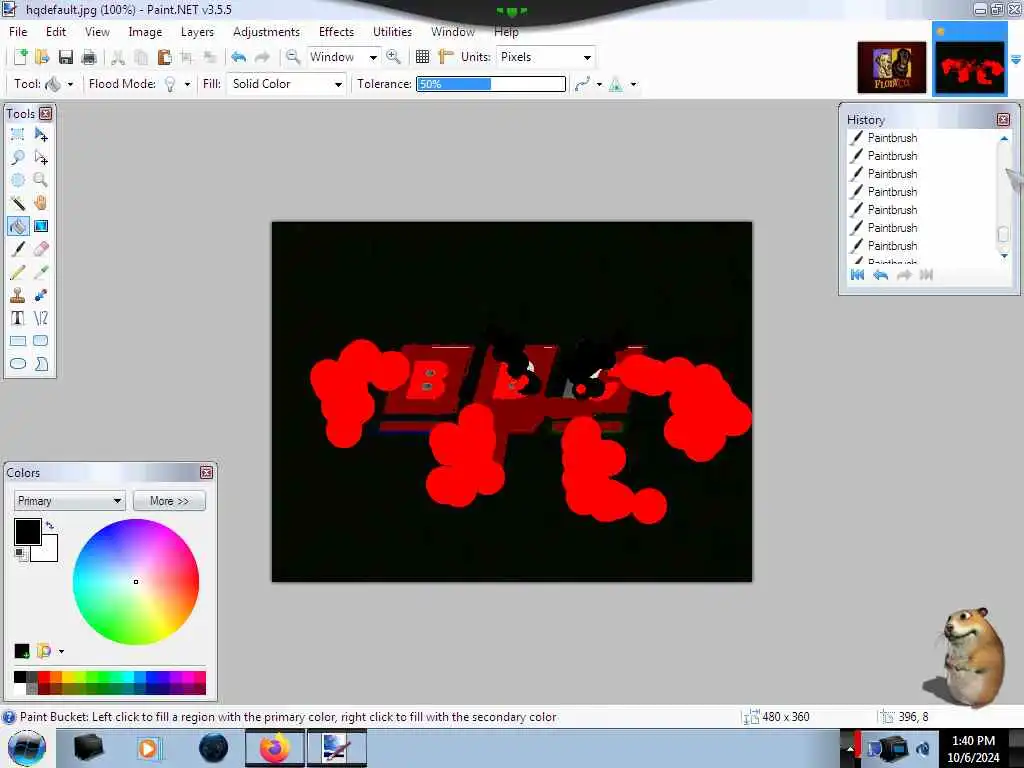Open the Adjustments menu

(266, 31)
